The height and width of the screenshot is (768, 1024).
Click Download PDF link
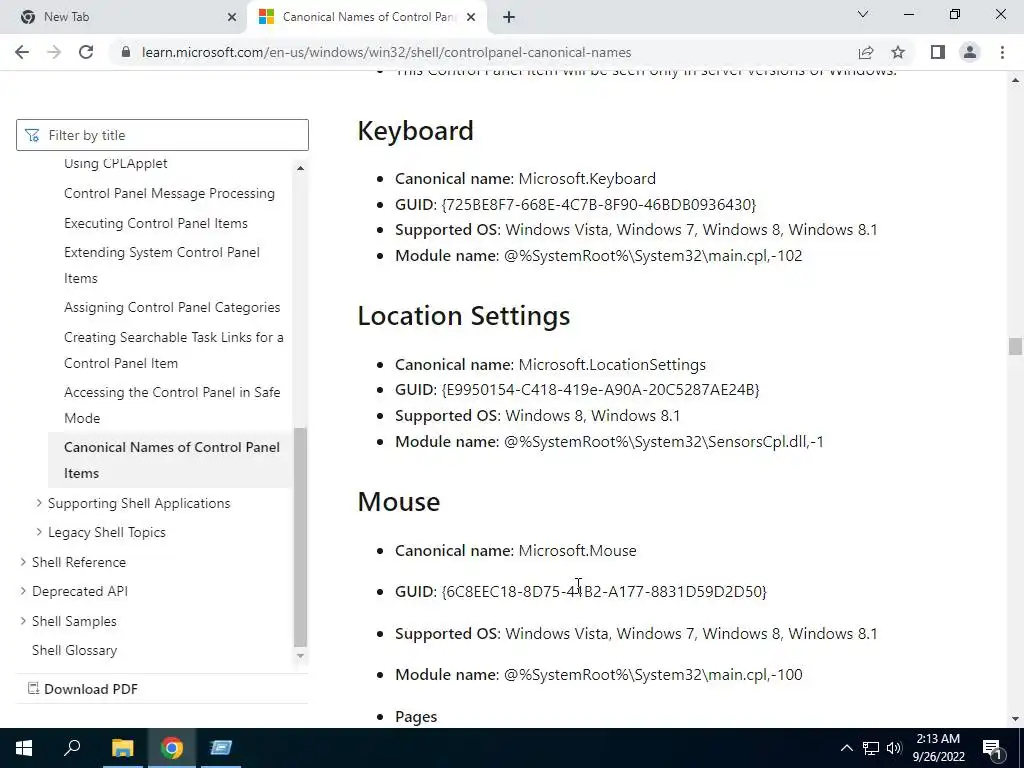[83, 689]
